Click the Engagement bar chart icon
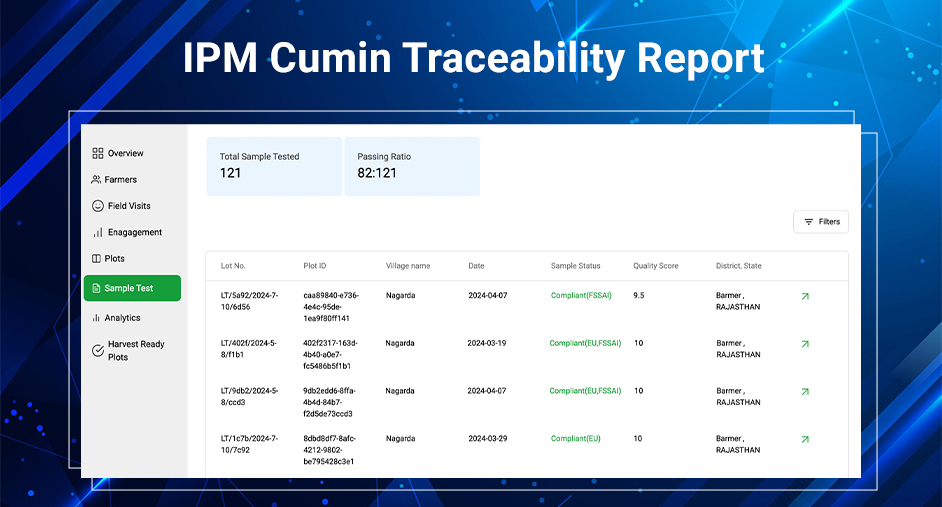The height and width of the screenshot is (507, 942). [98, 232]
